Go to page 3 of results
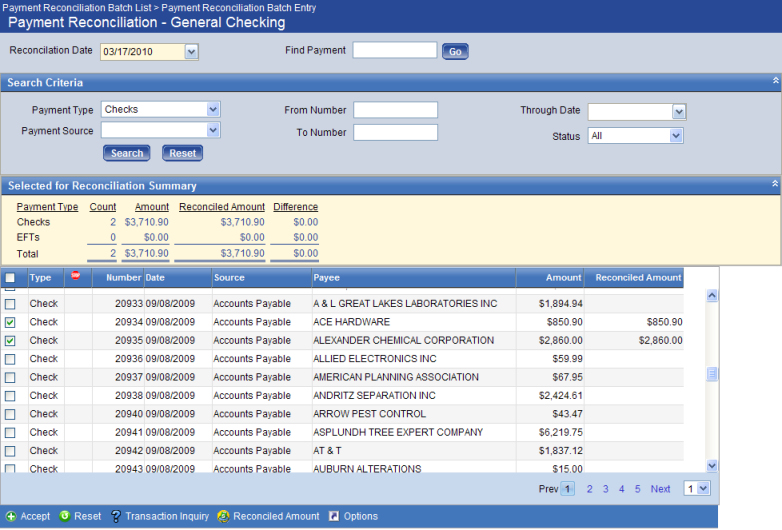The image size is (782, 530). click(x=605, y=489)
